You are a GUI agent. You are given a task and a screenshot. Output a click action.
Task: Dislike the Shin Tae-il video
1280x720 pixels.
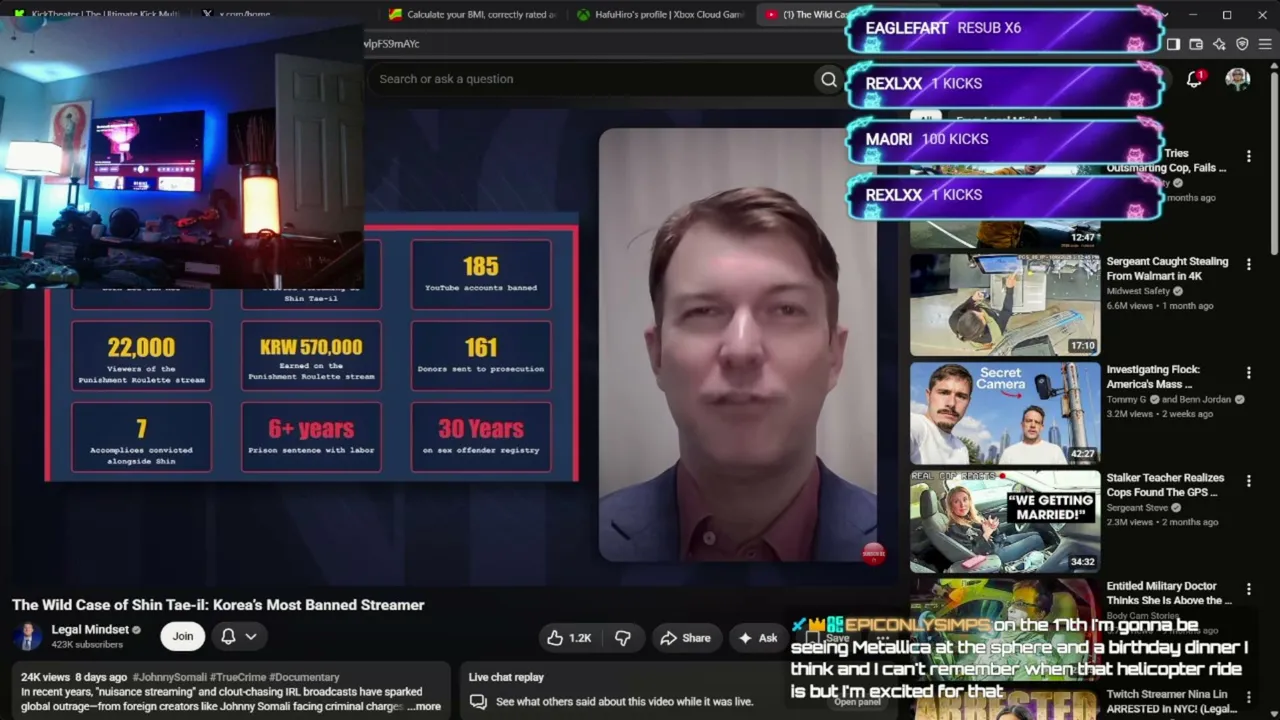point(623,638)
